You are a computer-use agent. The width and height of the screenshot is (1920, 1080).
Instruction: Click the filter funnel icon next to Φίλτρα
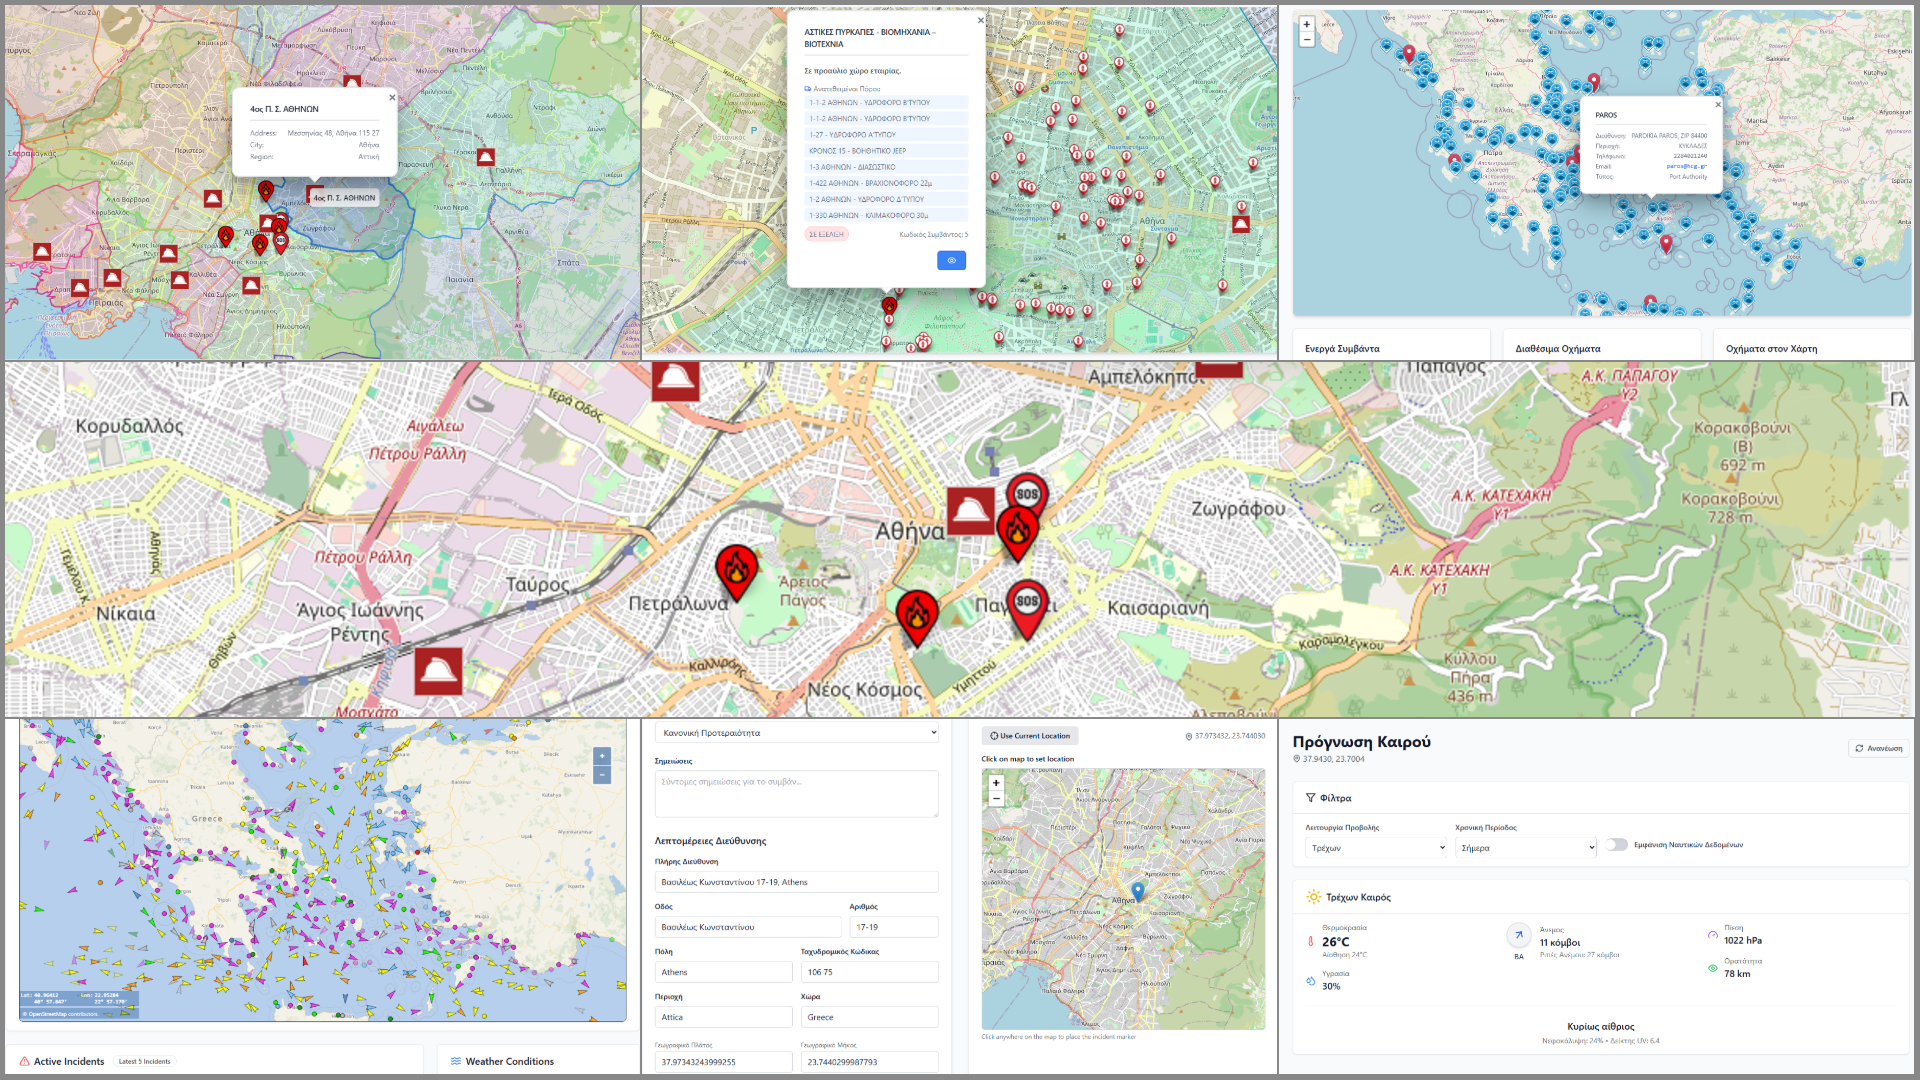(x=1309, y=797)
